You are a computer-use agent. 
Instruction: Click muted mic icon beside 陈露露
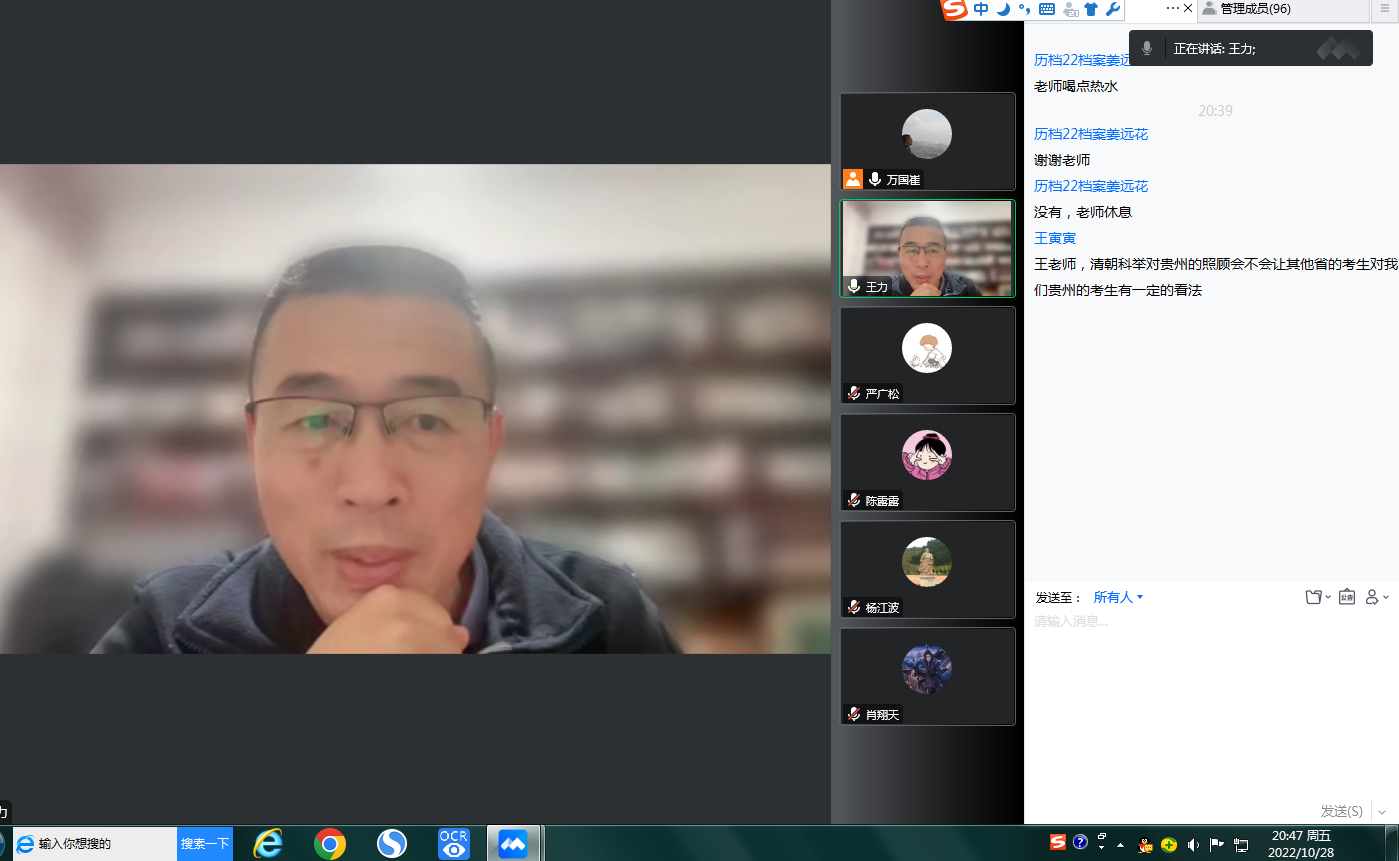(854, 500)
